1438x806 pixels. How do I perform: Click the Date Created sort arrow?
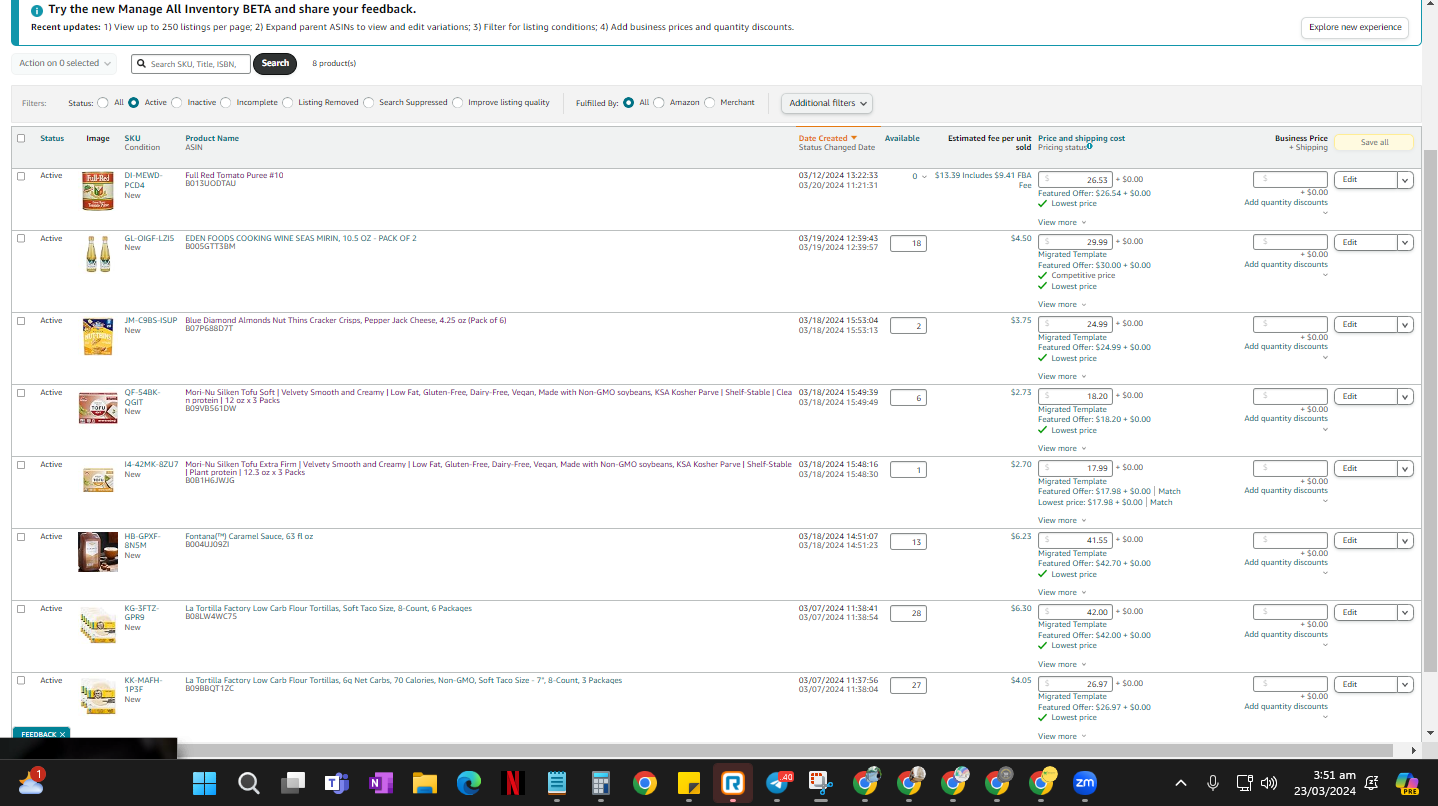854,138
